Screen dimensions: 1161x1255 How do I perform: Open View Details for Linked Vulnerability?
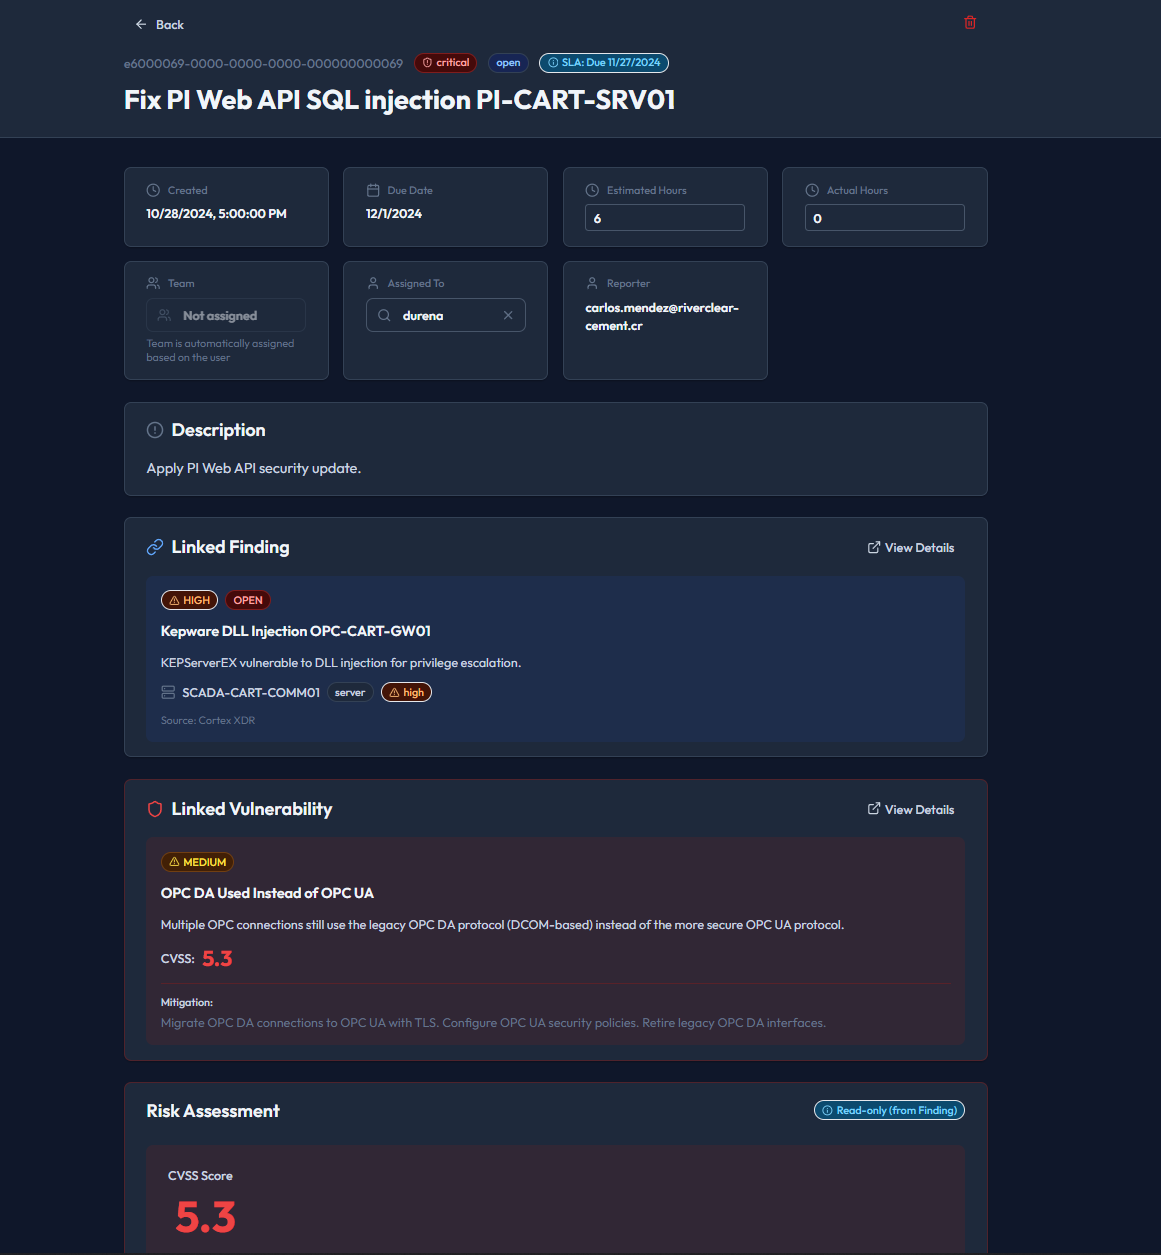[910, 810]
